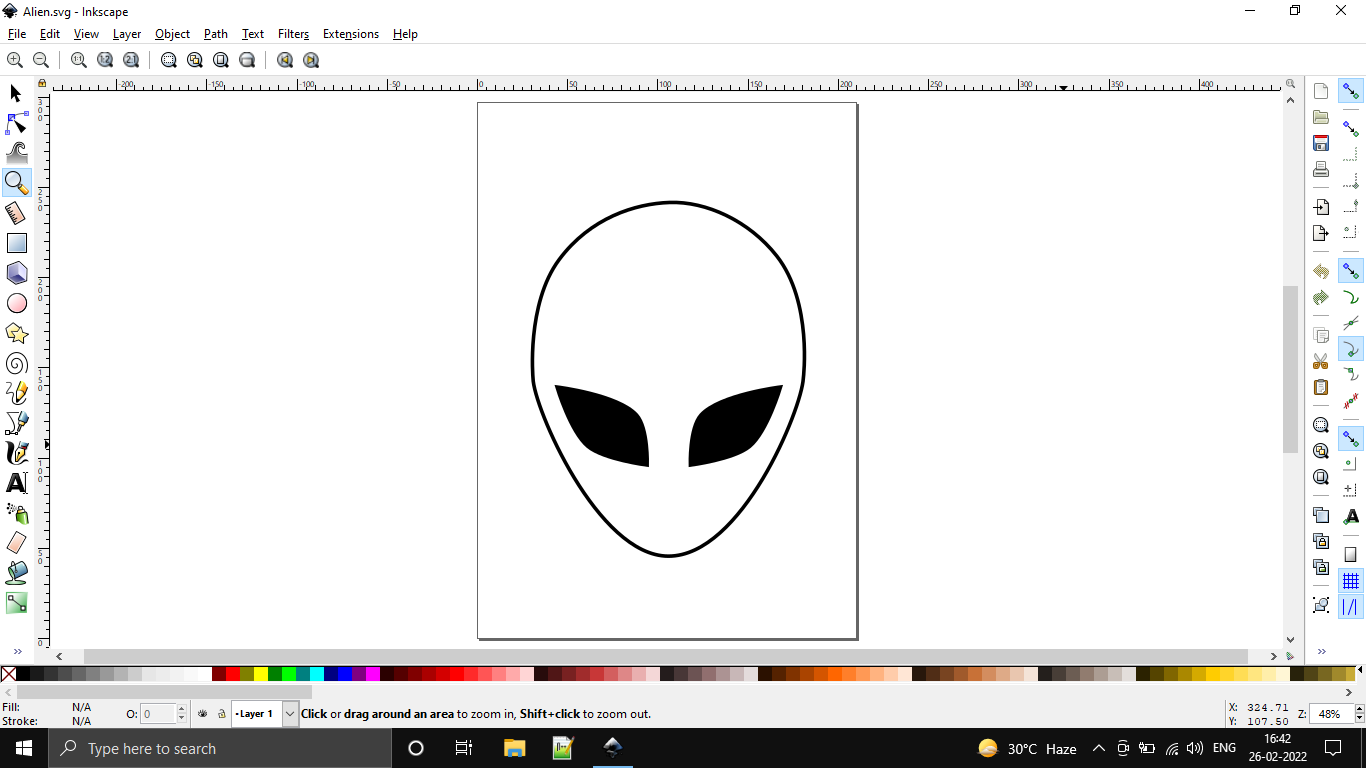Toggle layer visibility in the status bar
Screen dimensions: 1366x768
pos(202,713)
